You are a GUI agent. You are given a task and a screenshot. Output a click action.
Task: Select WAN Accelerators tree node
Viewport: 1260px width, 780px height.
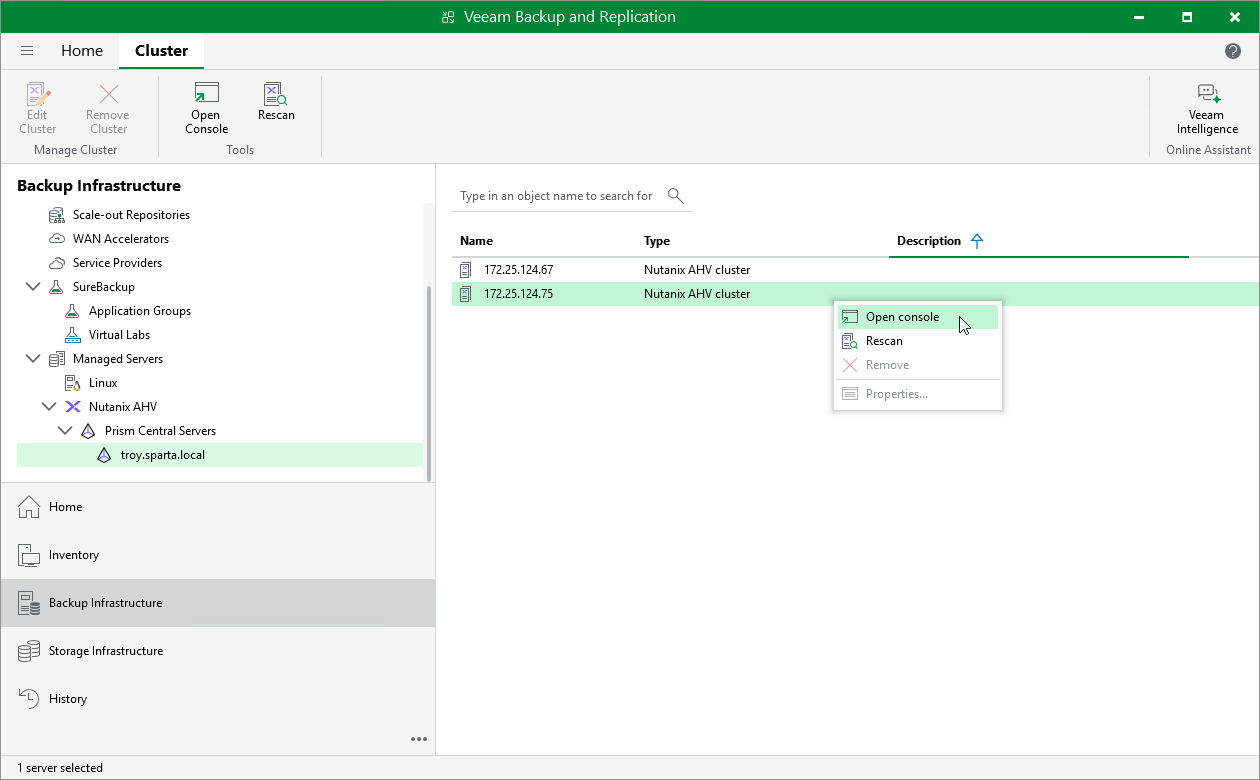point(121,239)
